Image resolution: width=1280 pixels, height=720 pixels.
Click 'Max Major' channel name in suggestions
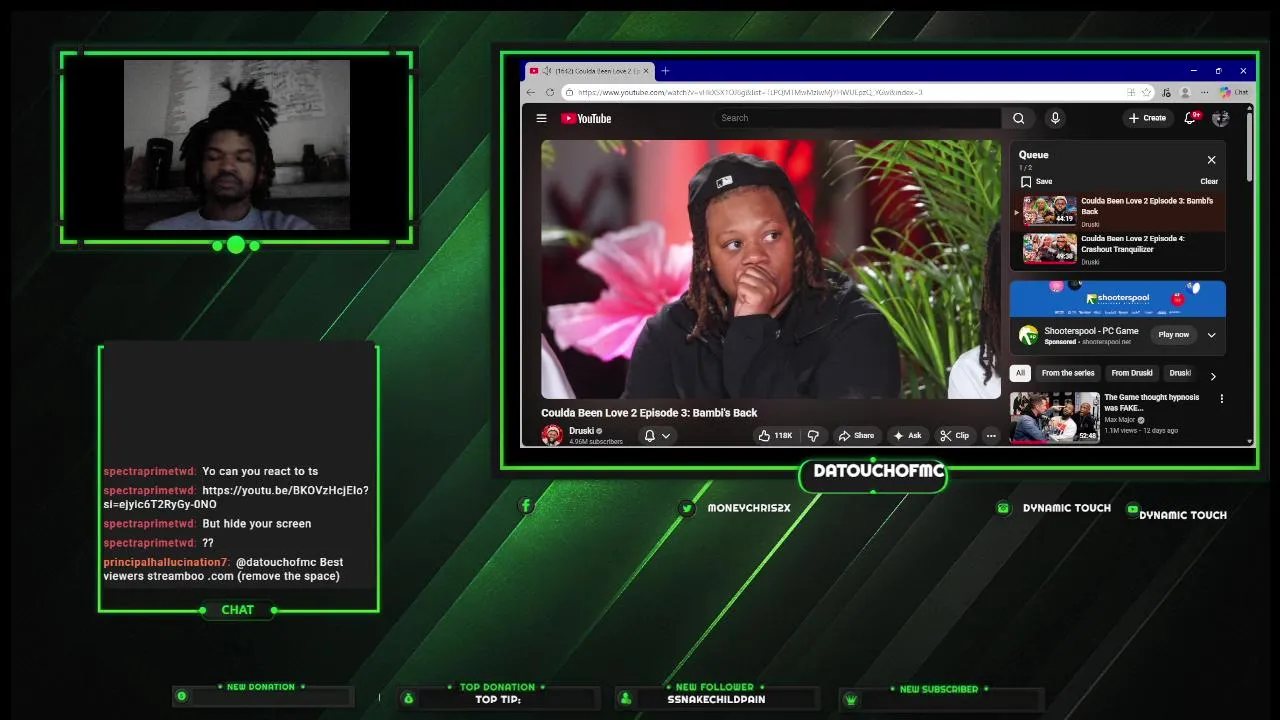(x=1121, y=419)
